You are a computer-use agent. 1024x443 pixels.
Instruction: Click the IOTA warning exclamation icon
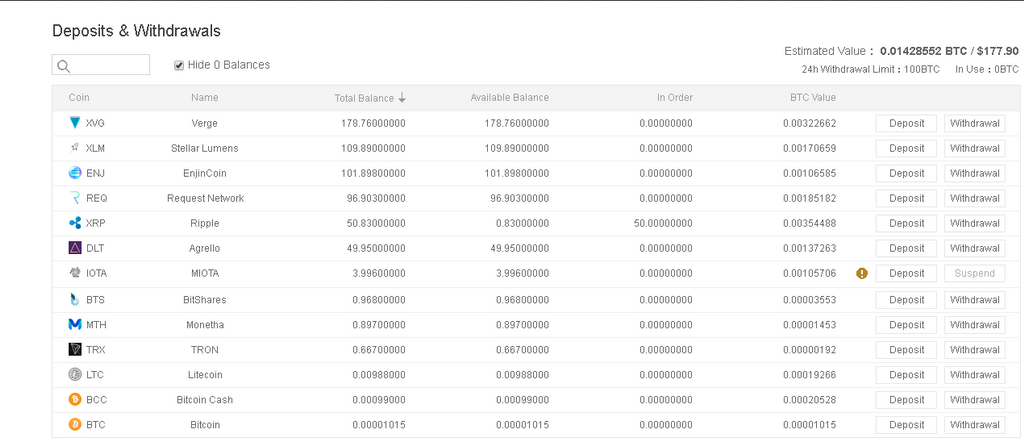[862, 274]
